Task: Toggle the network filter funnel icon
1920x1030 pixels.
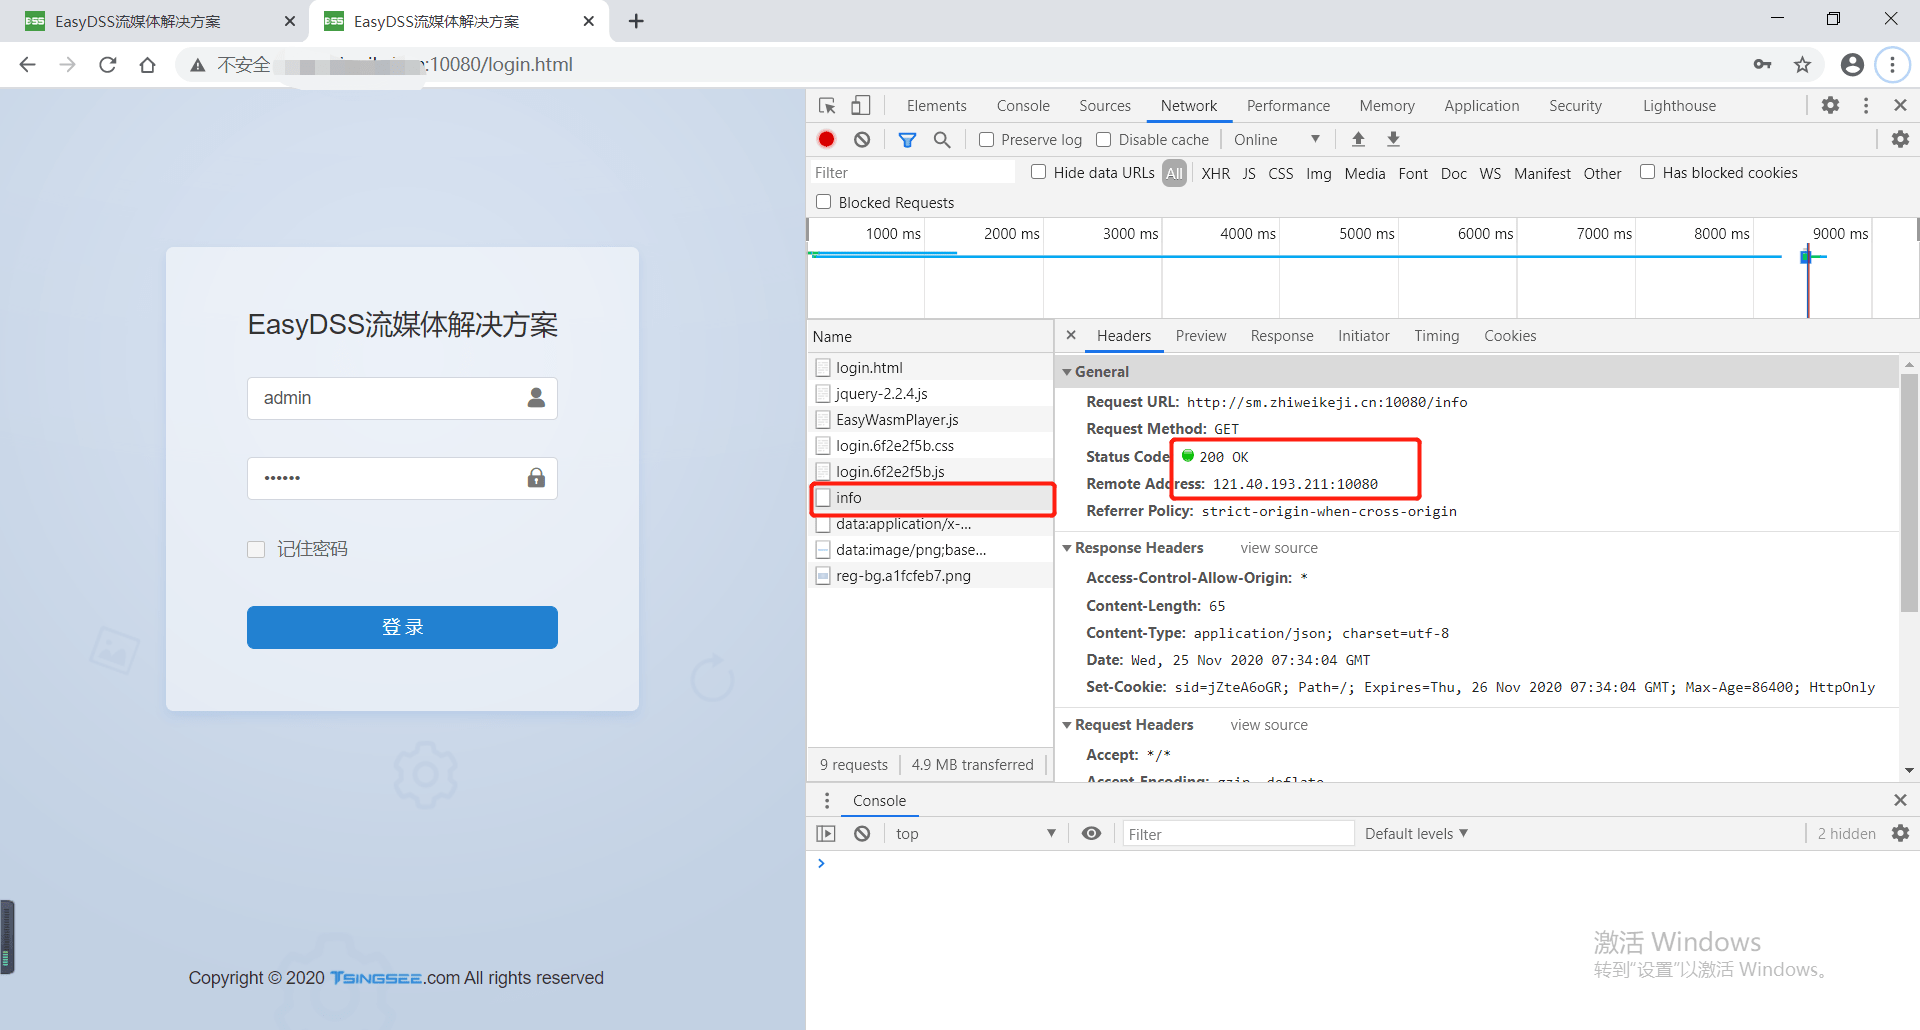Action: click(x=907, y=140)
